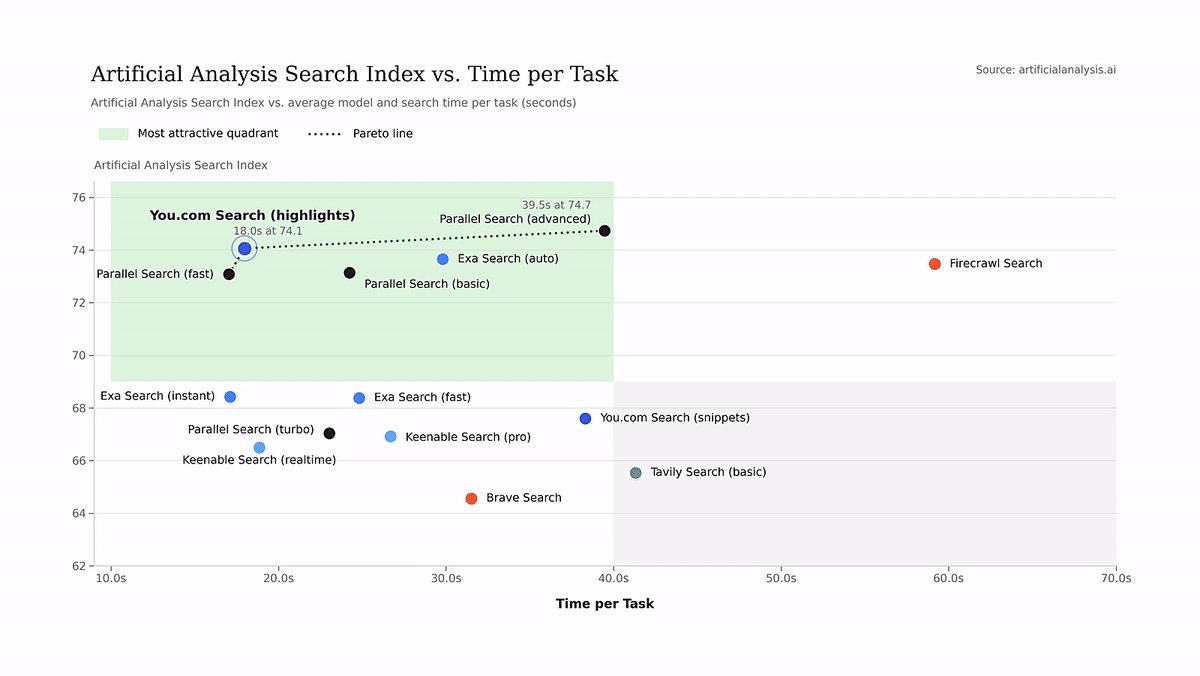Click the Keenable Search (realtime) data point
The width and height of the screenshot is (1200, 676).
click(260, 448)
